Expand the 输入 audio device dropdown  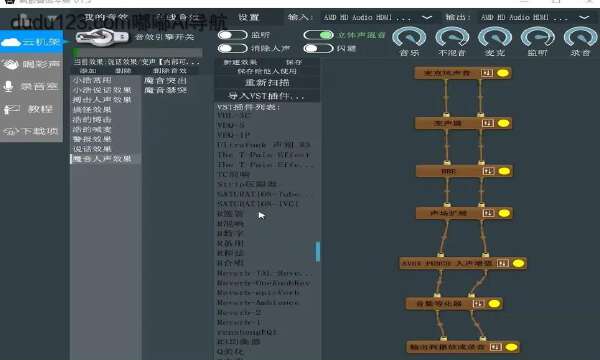(x=427, y=18)
